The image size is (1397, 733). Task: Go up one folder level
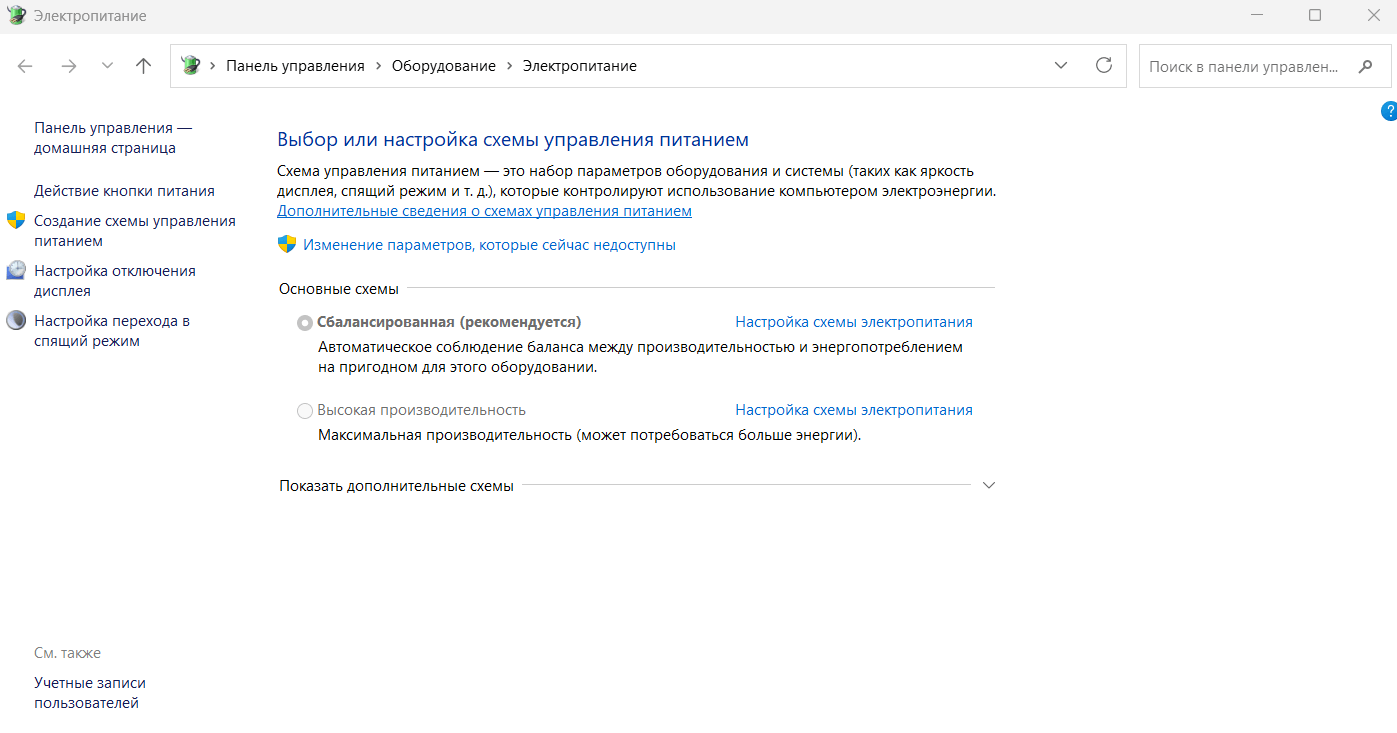point(143,66)
